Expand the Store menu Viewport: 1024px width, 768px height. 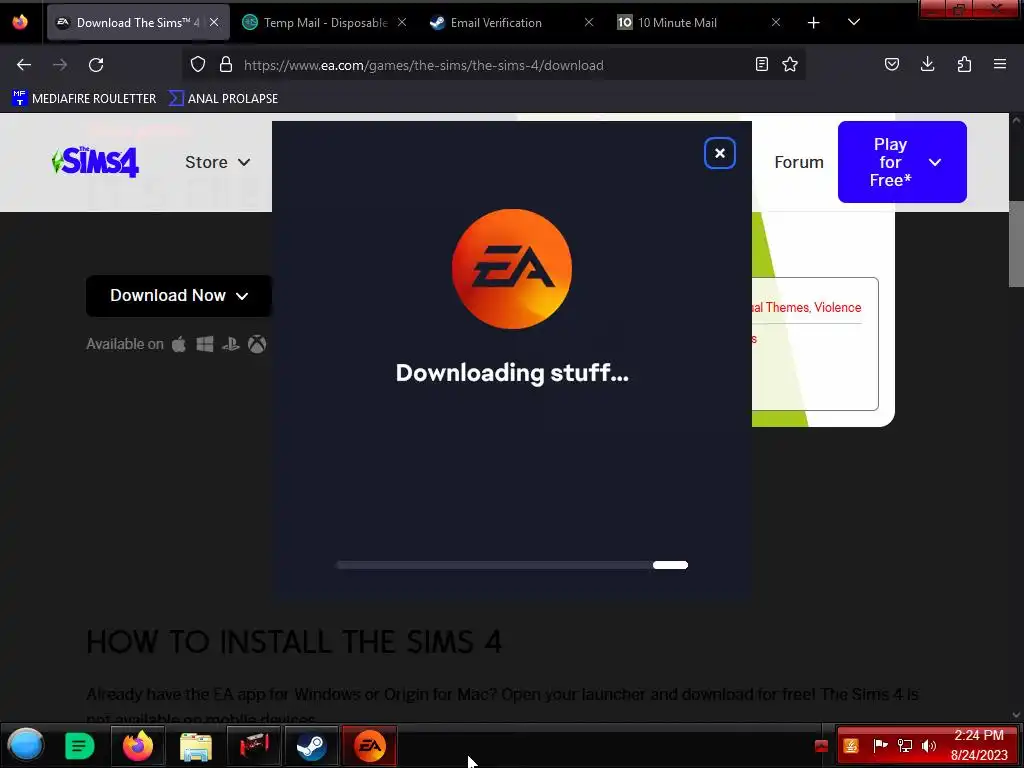click(217, 162)
